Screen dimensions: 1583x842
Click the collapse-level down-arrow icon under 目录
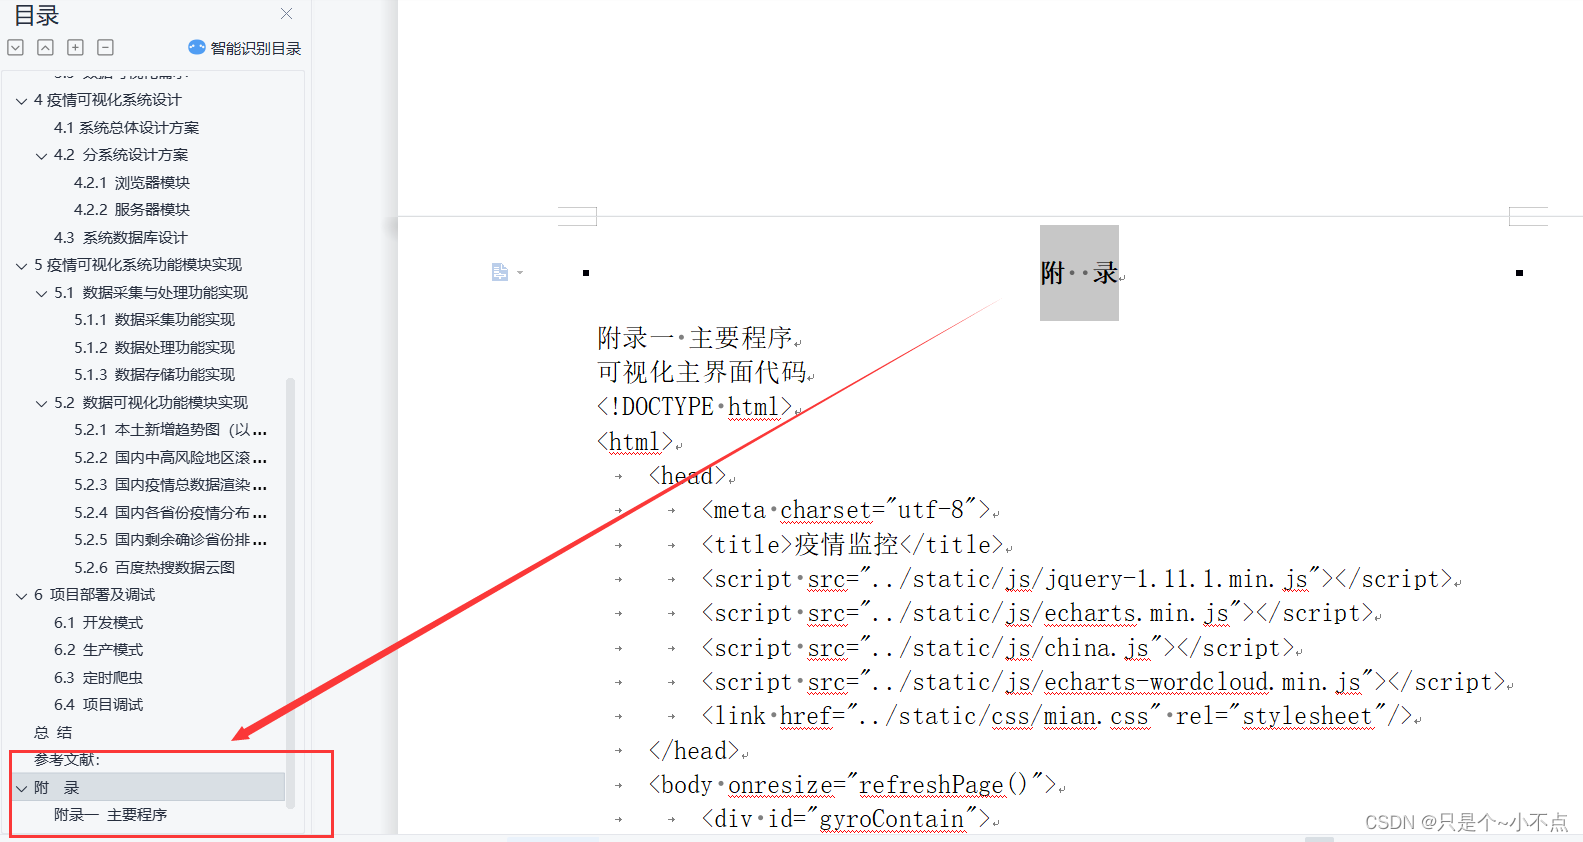[15, 47]
